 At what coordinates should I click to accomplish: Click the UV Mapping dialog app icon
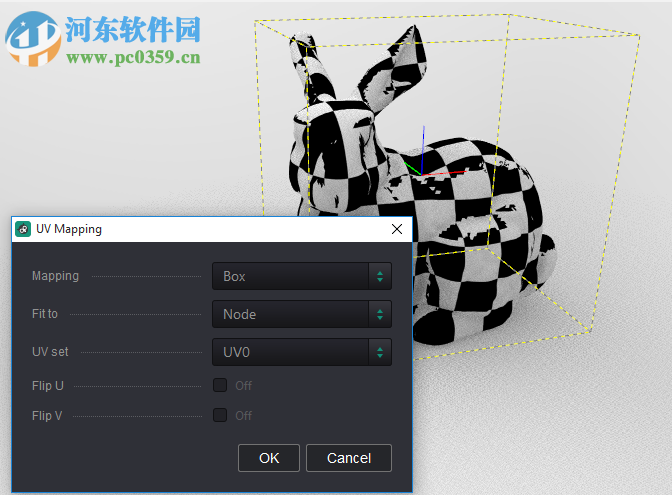(x=23, y=229)
